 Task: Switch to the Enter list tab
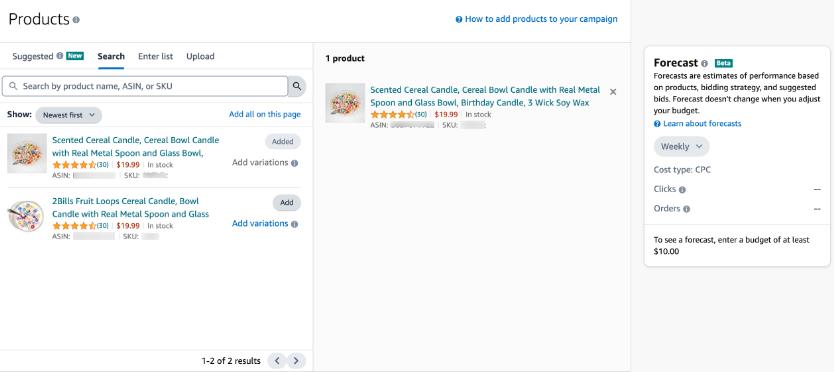[x=155, y=56]
